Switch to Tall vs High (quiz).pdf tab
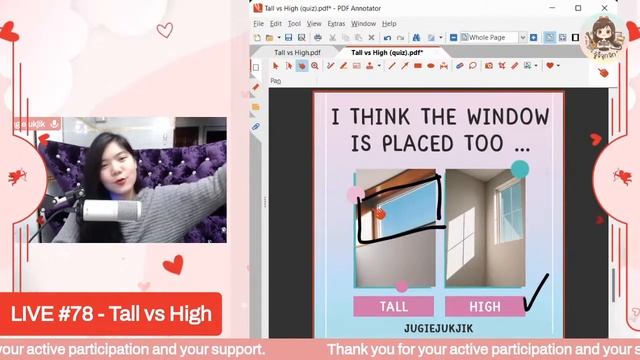 click(387, 53)
